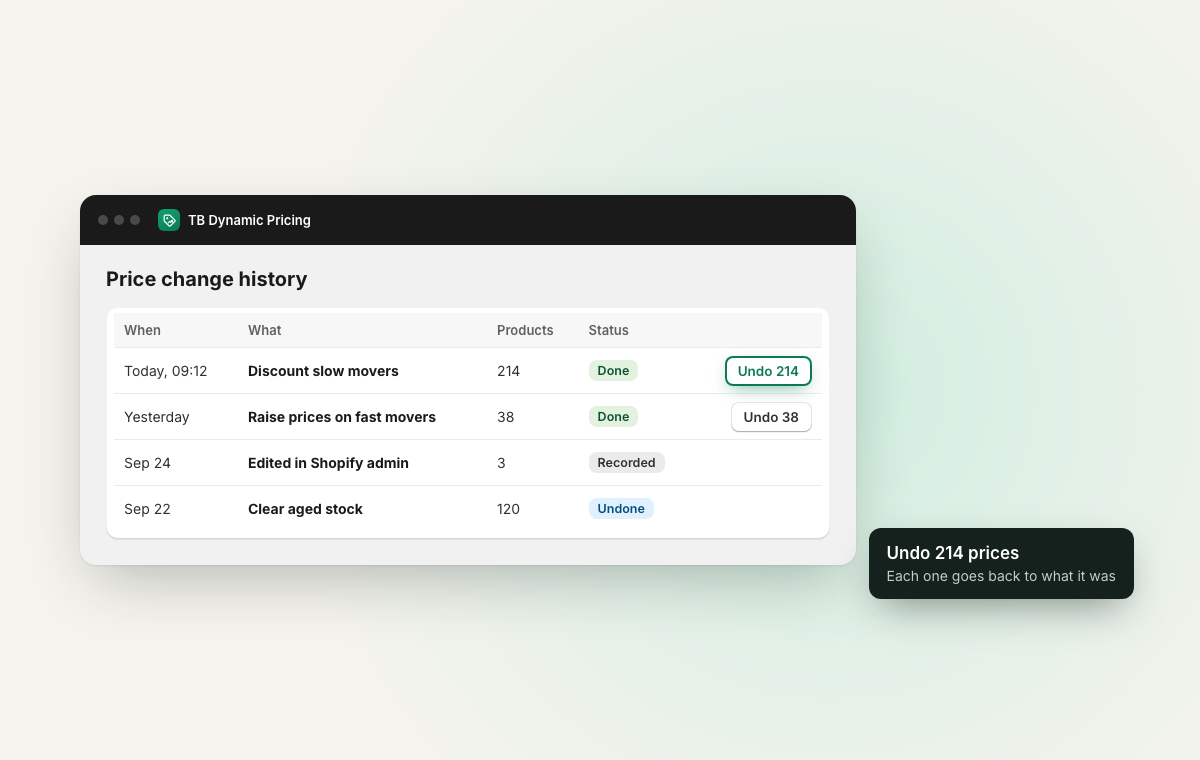This screenshot has height=760, width=1200.
Task: Click the Today, 09:12 date cell
Action: click(166, 371)
